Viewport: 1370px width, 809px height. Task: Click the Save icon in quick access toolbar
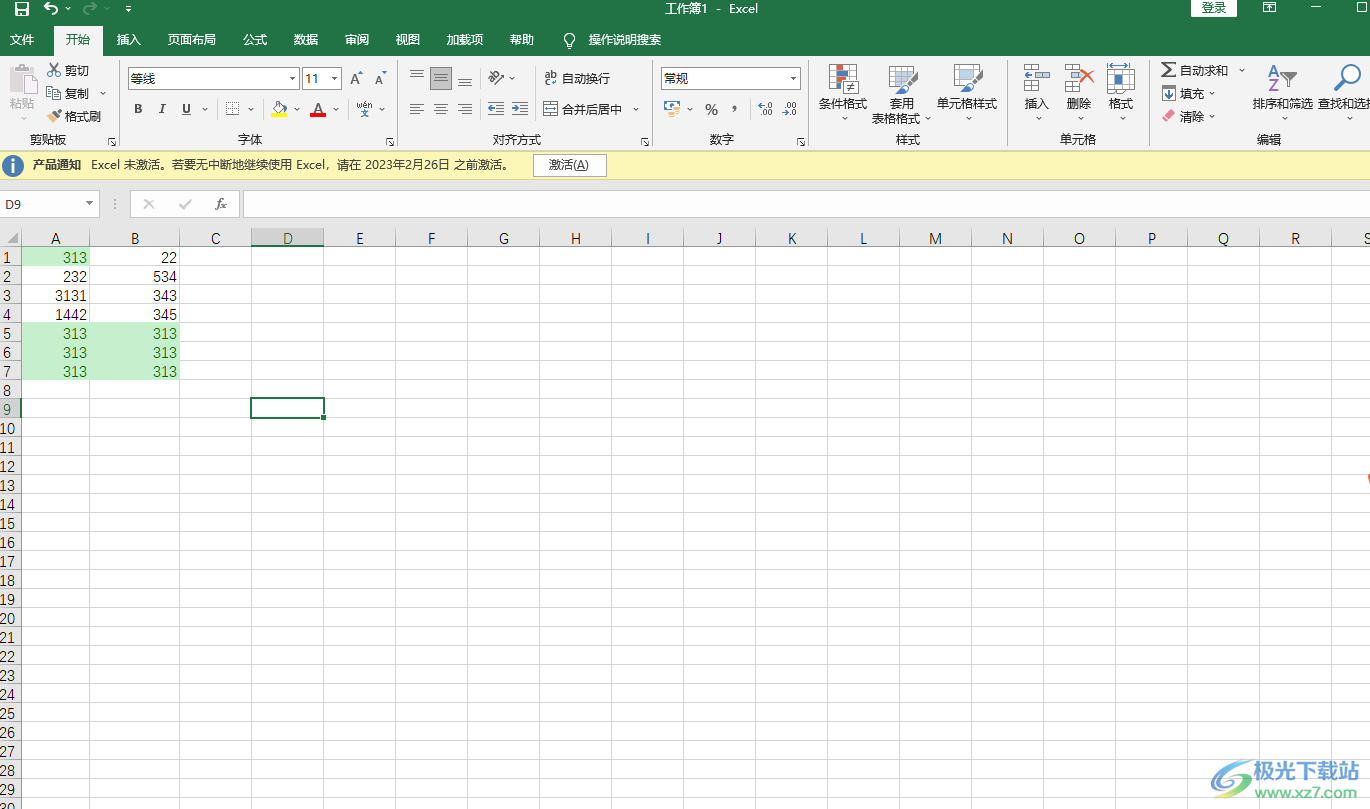(22, 9)
